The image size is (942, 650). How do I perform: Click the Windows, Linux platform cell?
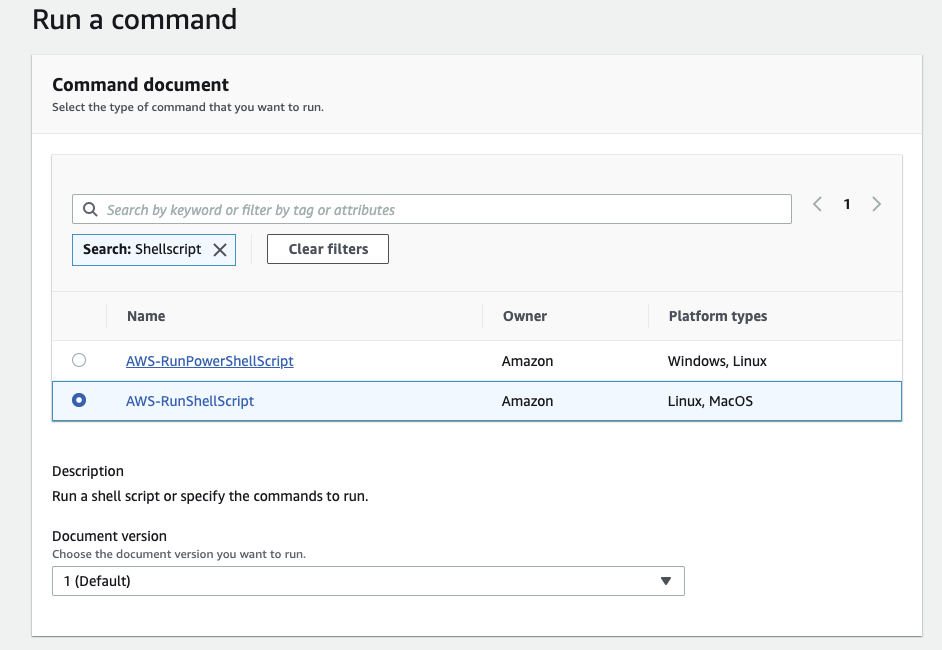(x=717, y=361)
